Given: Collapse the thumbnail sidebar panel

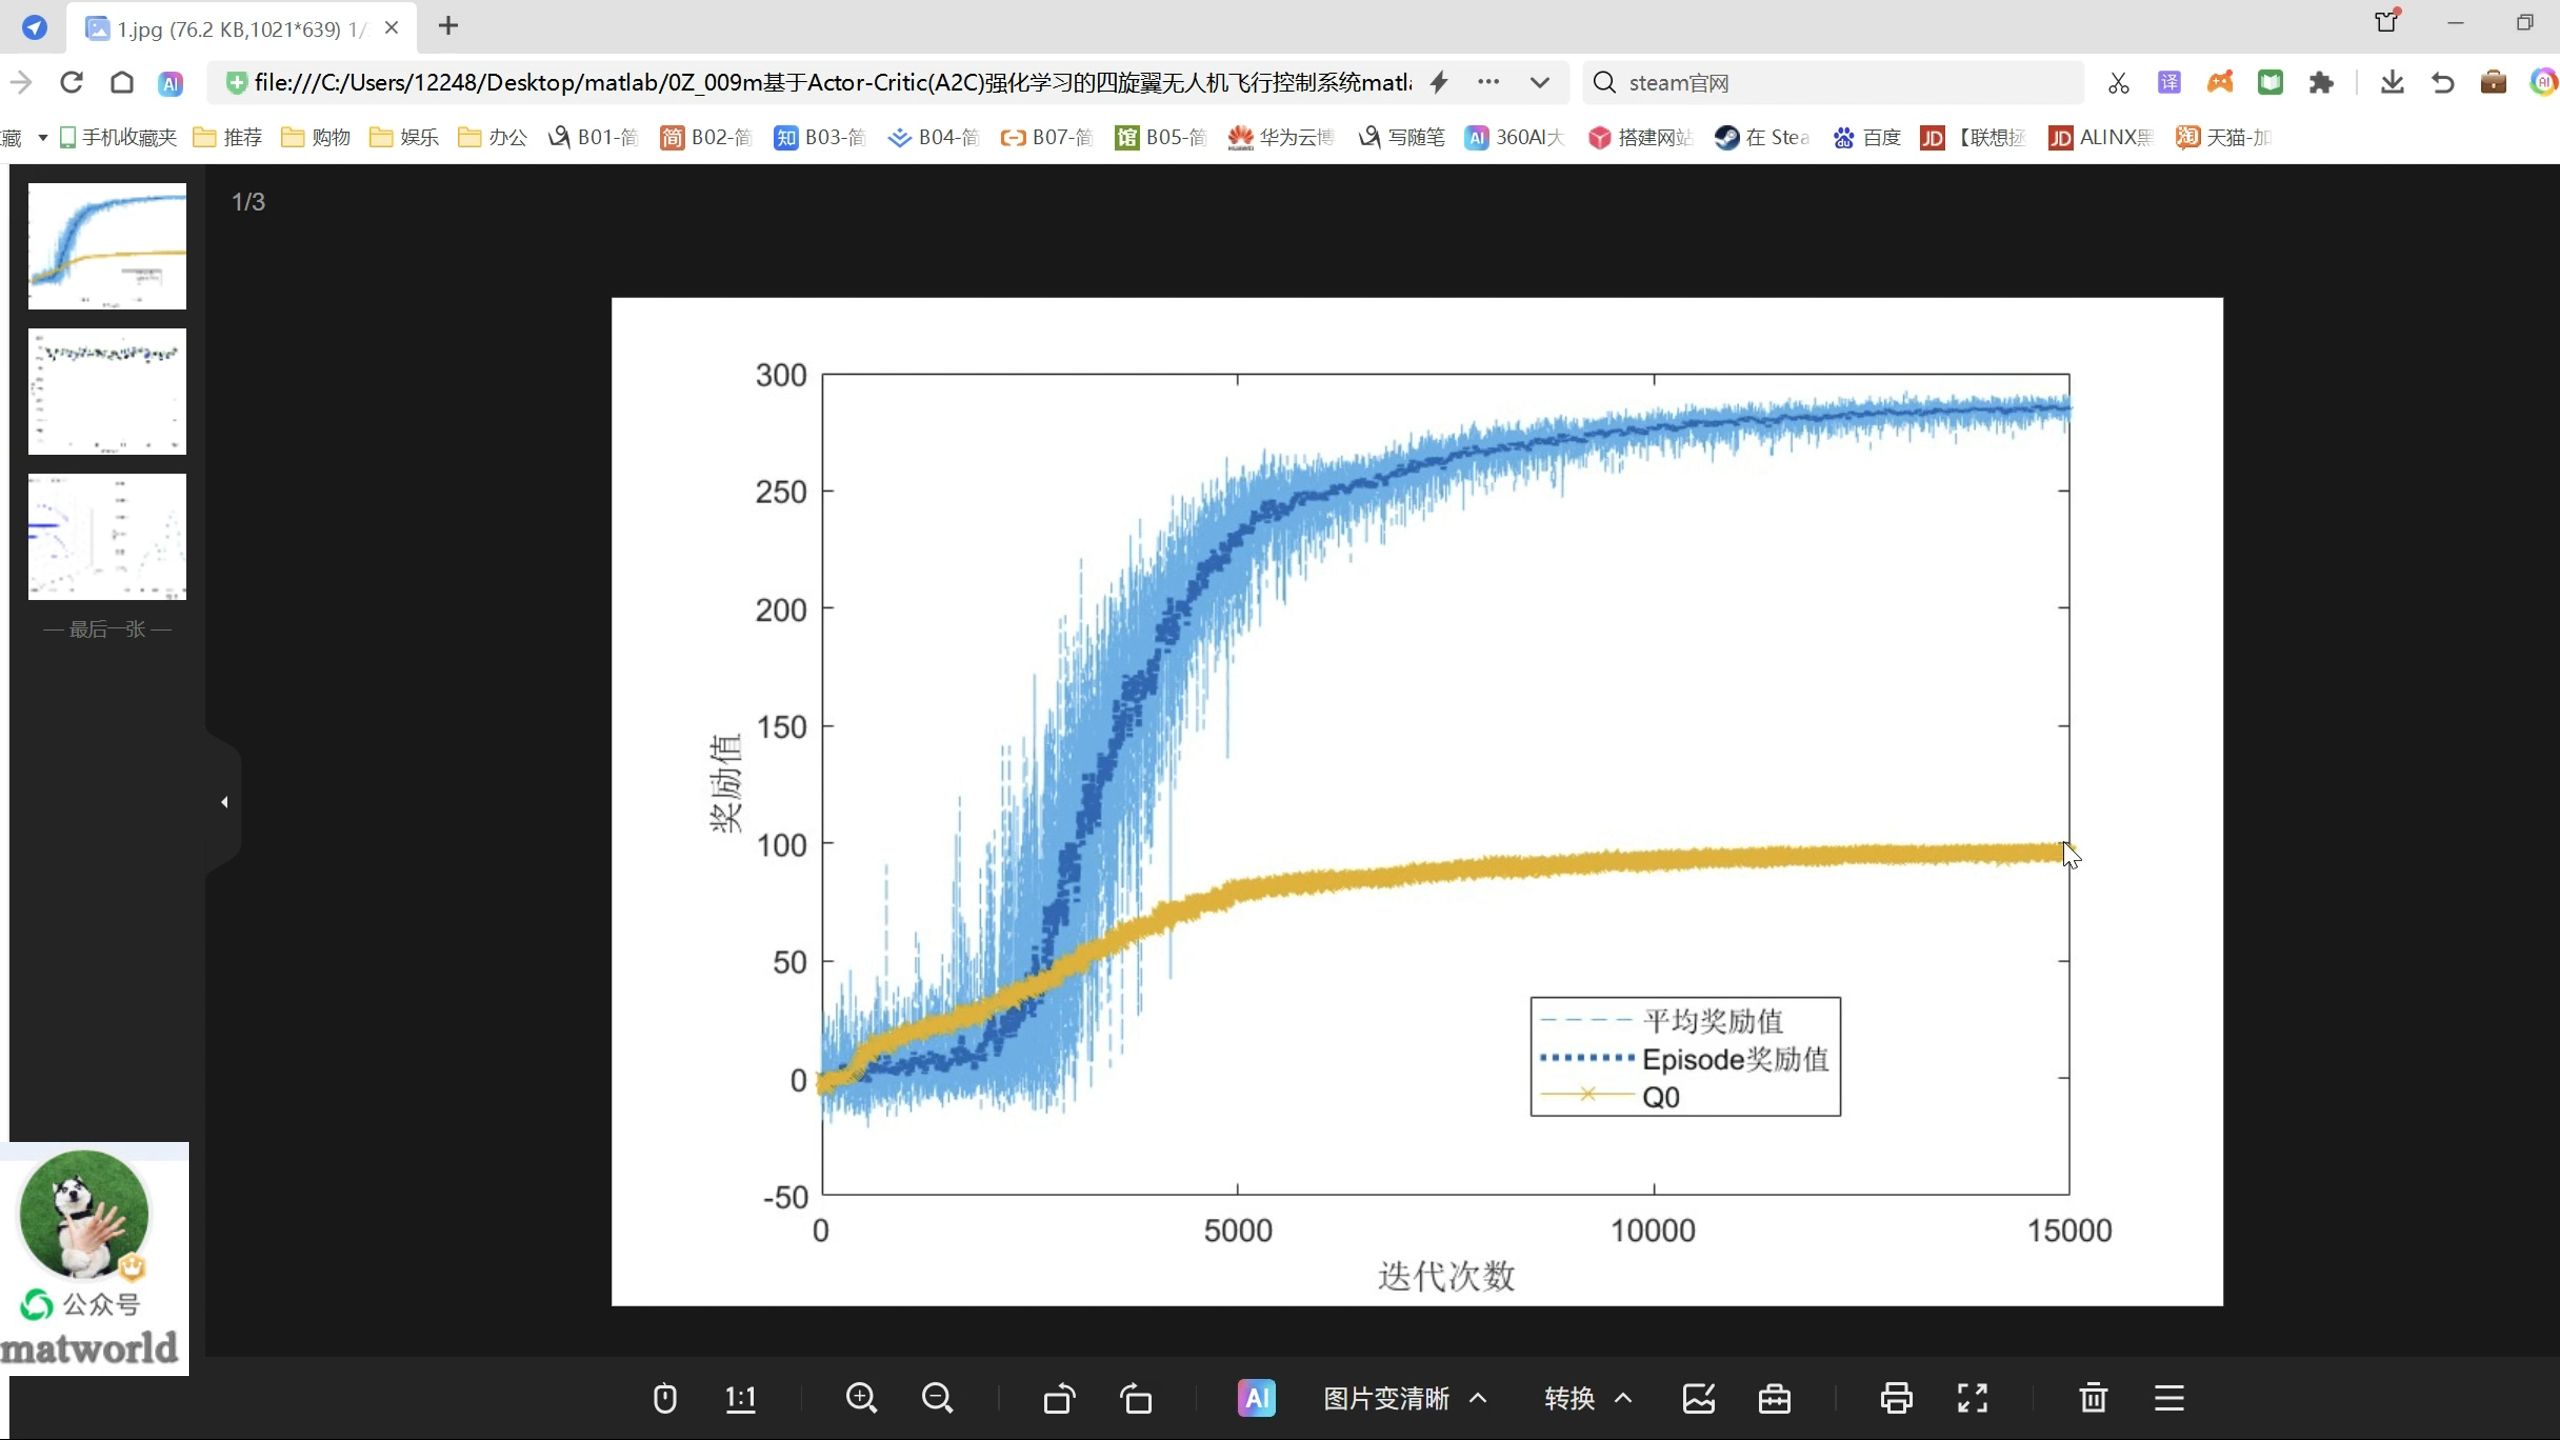Looking at the screenshot, I should pos(224,802).
